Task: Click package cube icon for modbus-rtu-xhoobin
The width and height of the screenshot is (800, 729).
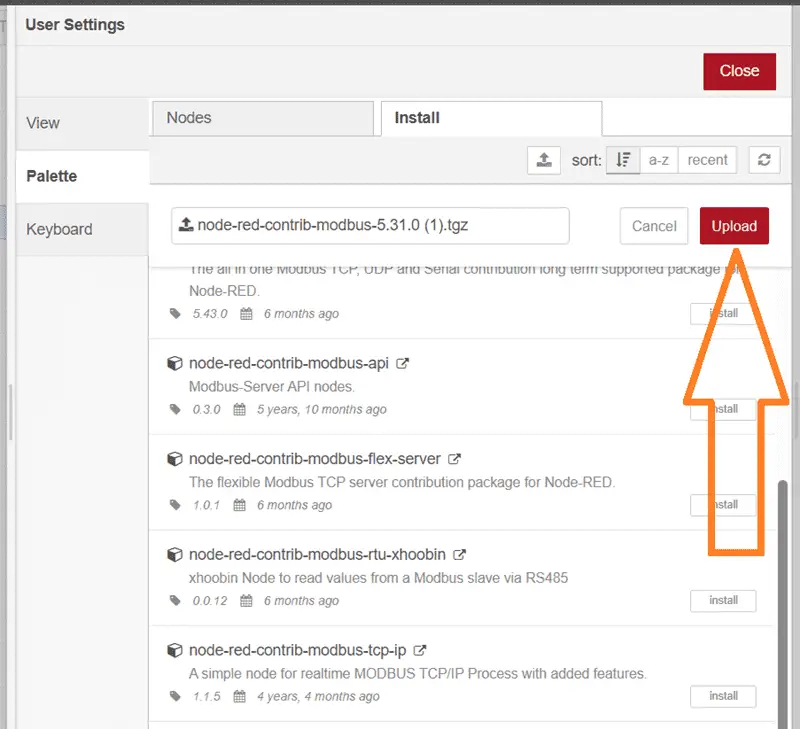Action: (x=174, y=555)
